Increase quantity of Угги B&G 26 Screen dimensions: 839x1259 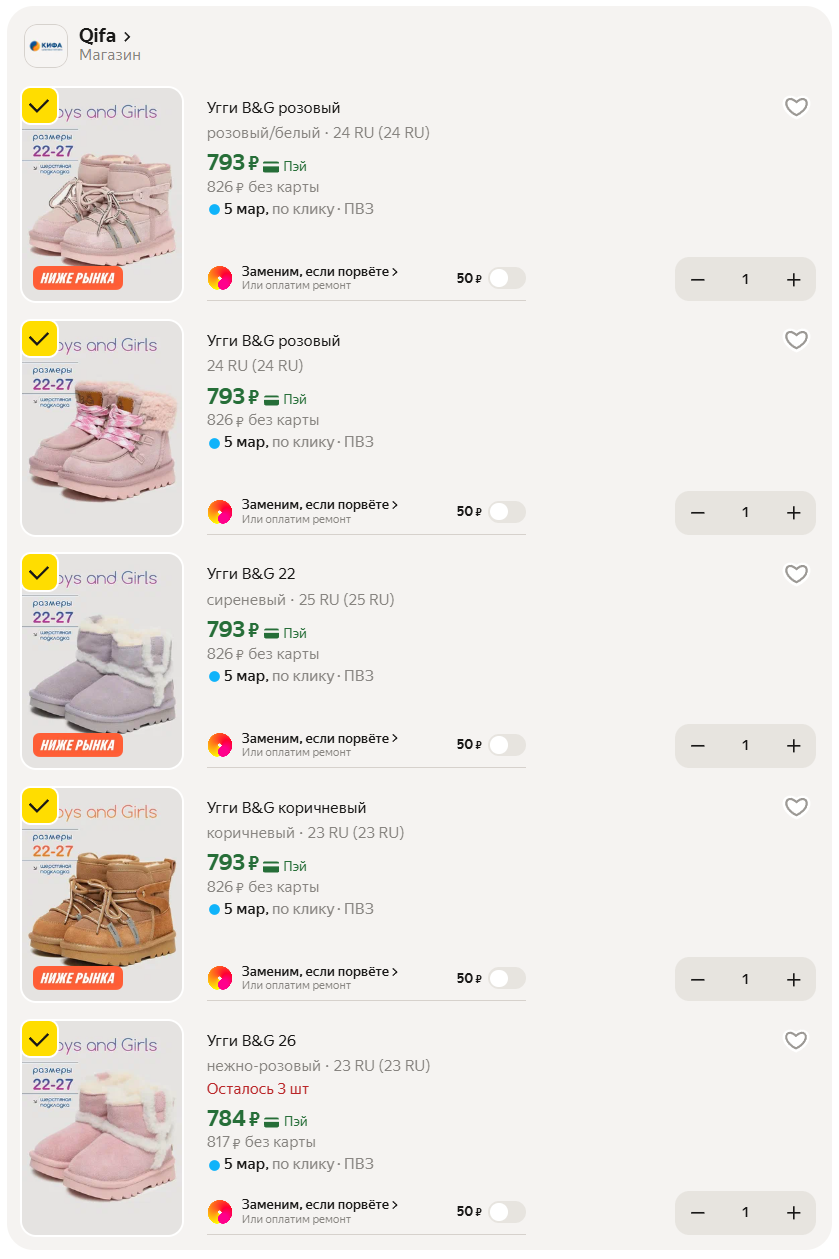pyautogui.click(x=794, y=1213)
